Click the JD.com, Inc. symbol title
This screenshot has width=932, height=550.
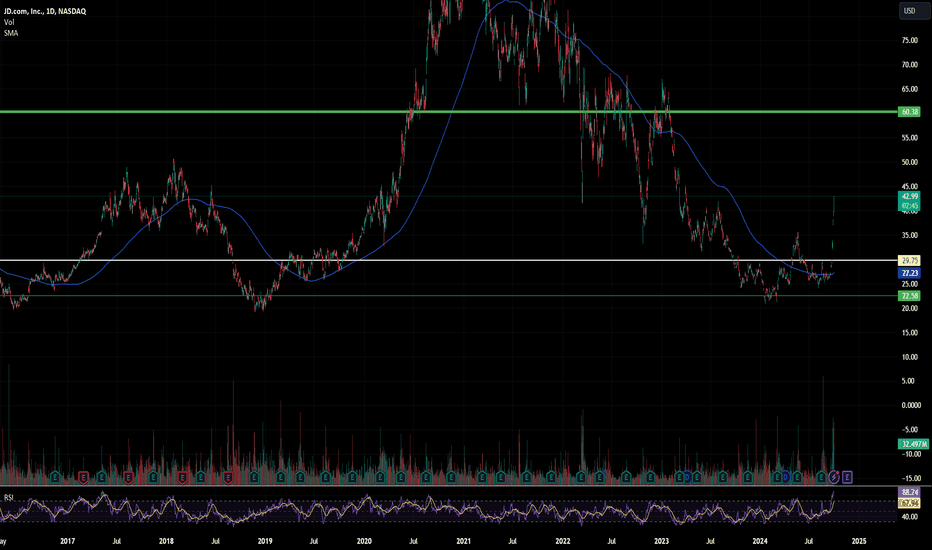coord(45,11)
